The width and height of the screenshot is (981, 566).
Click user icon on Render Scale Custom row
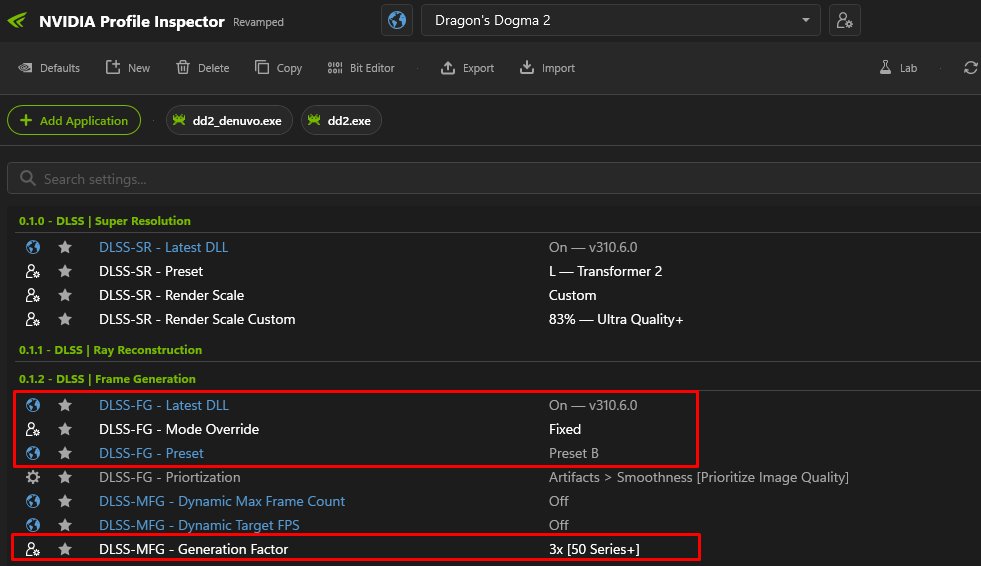coord(33,319)
